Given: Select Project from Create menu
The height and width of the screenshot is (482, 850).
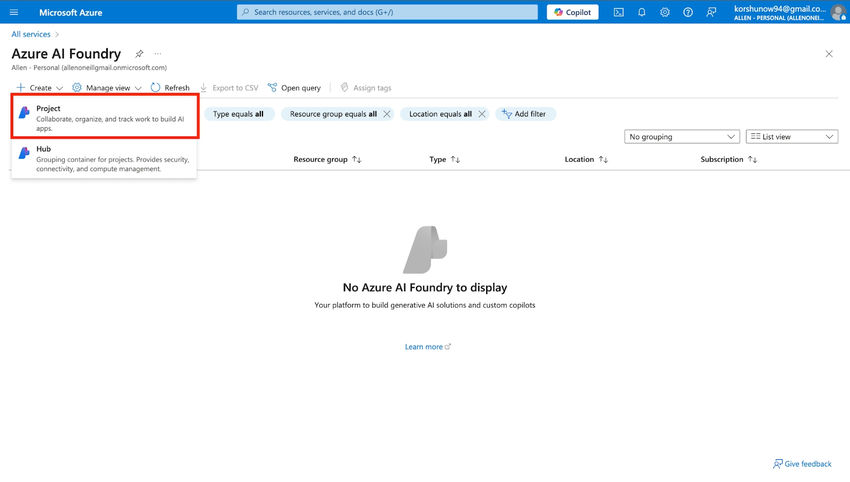Looking at the screenshot, I should pyautogui.click(x=105, y=117).
